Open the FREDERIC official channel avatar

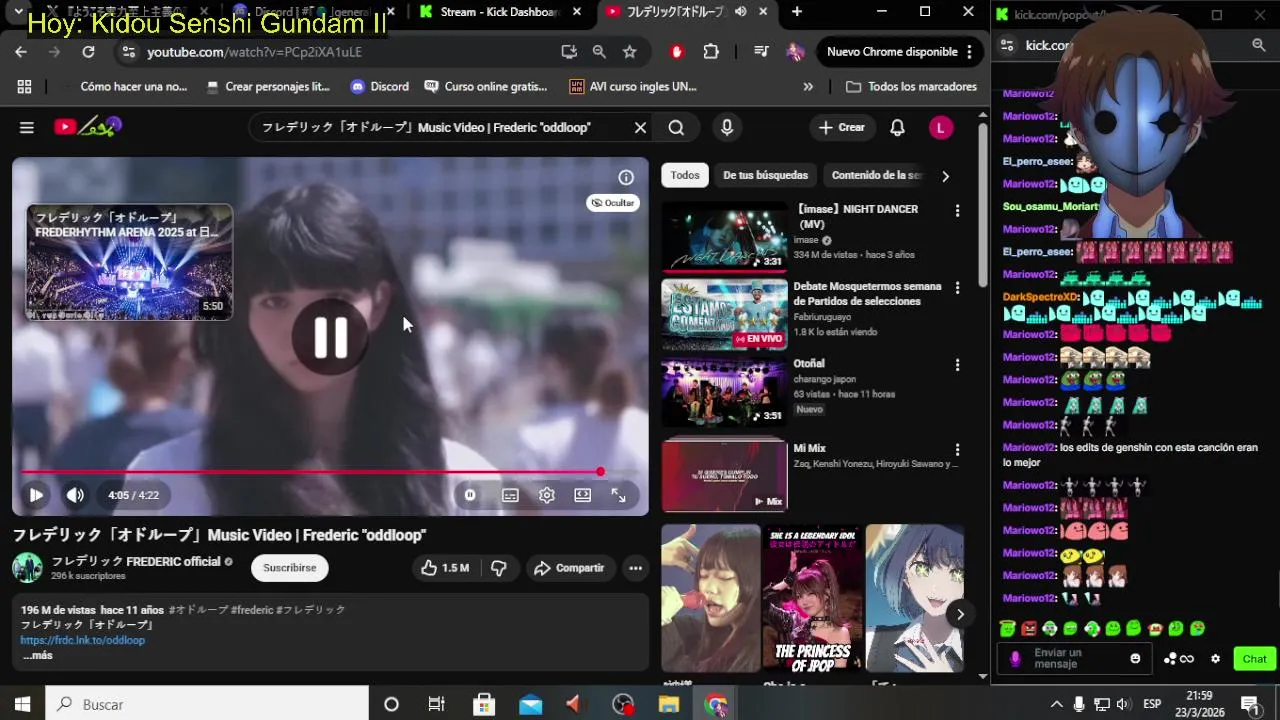point(27,567)
